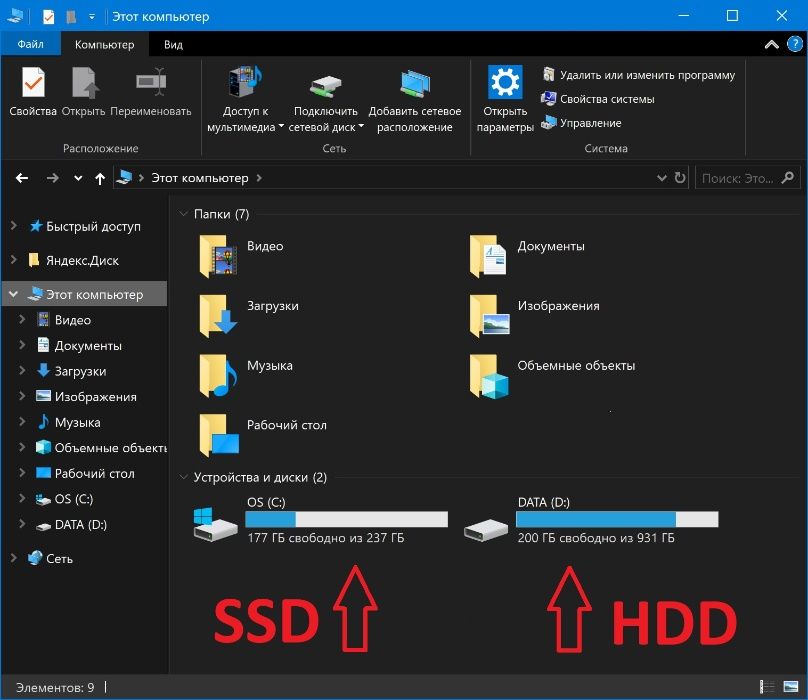Collapse the ribbon with the chevron
Viewport: 808px width, 700px height.
click(x=771, y=44)
